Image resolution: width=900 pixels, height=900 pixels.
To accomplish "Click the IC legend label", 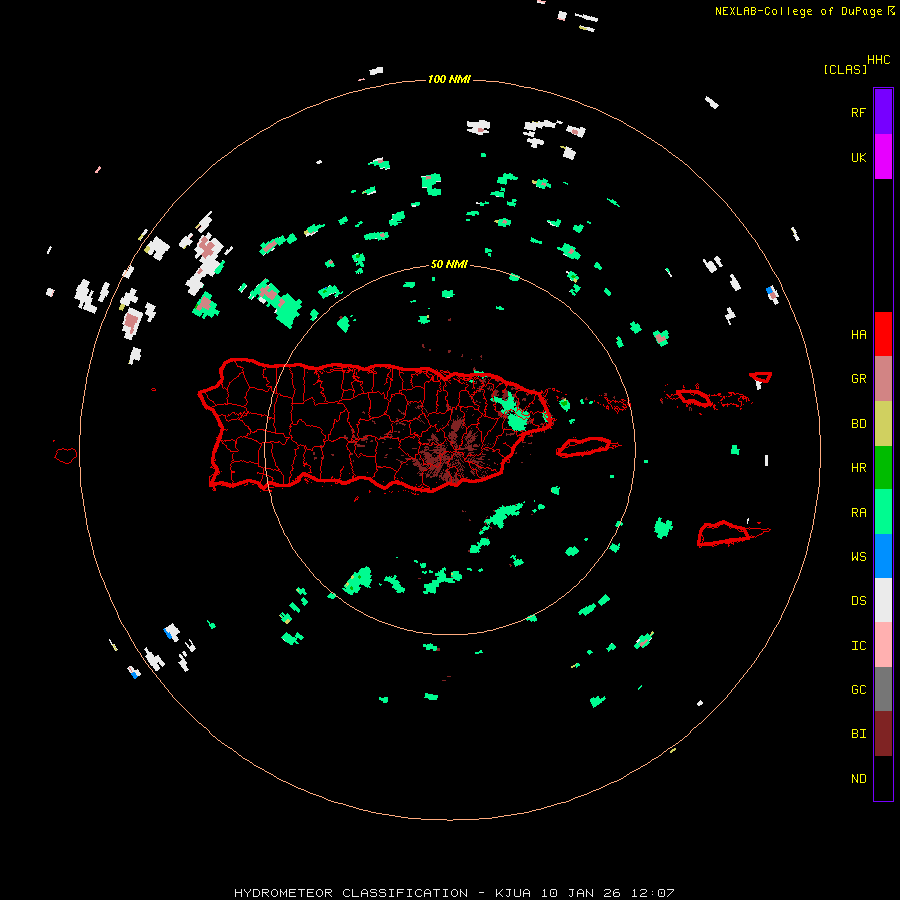I will pyautogui.click(x=858, y=646).
